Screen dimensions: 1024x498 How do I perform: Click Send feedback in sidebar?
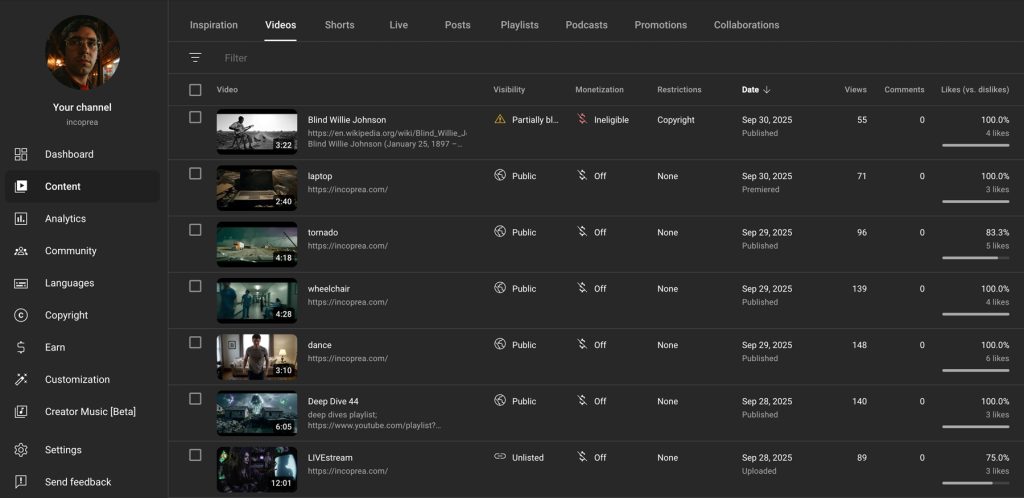click(x=78, y=482)
